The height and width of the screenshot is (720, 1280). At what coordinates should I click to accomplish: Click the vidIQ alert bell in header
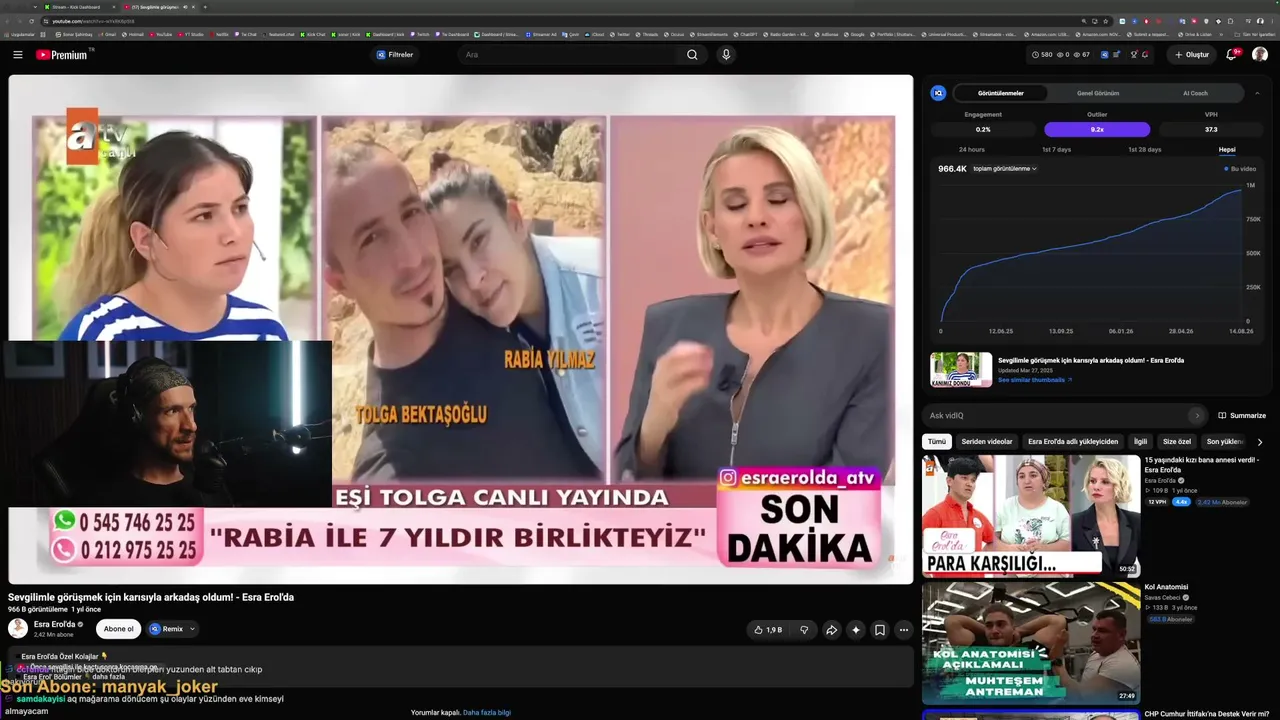click(x=1145, y=55)
